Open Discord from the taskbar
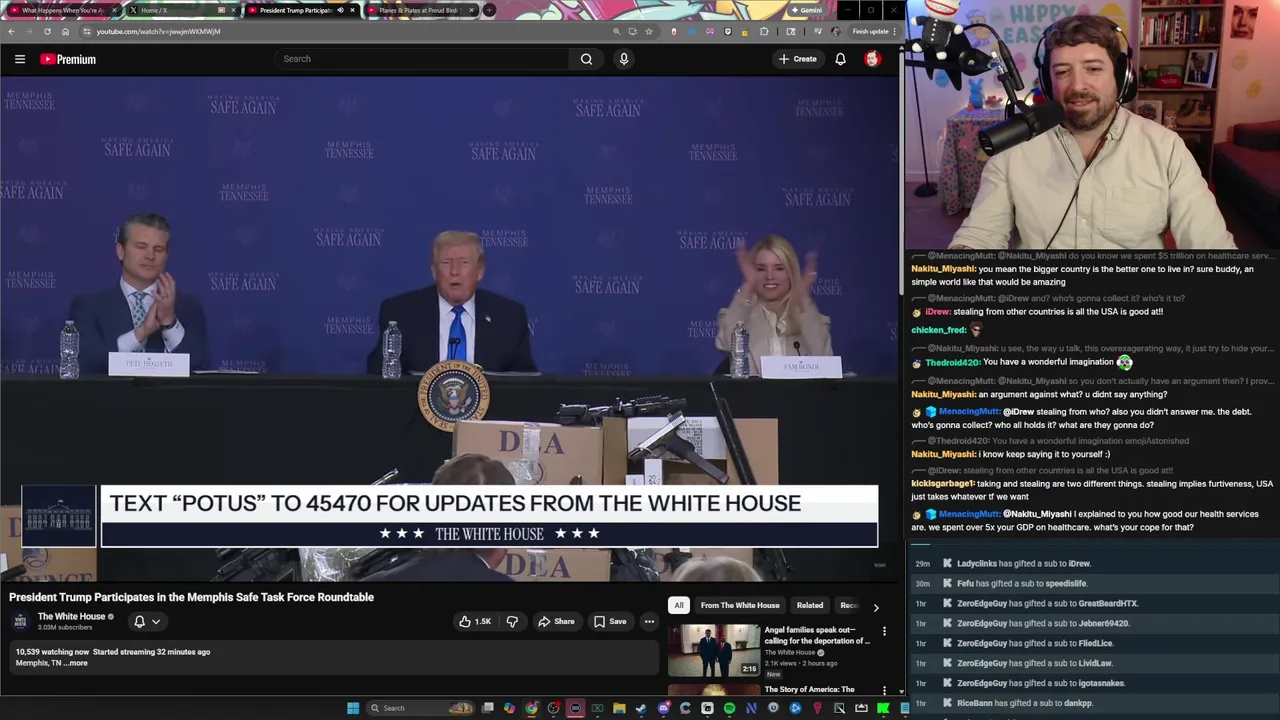 664,708
